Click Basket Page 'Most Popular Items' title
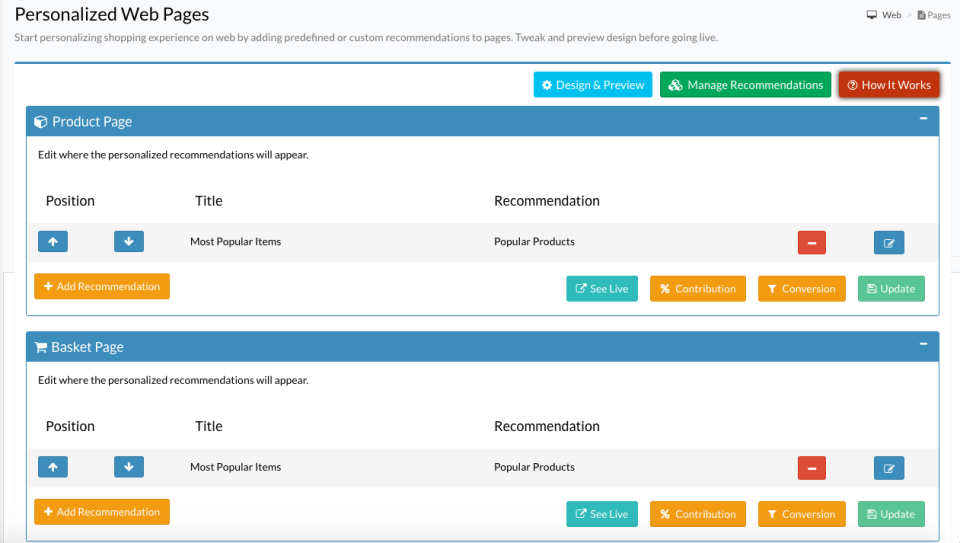This screenshot has height=543, width=960. (x=235, y=467)
